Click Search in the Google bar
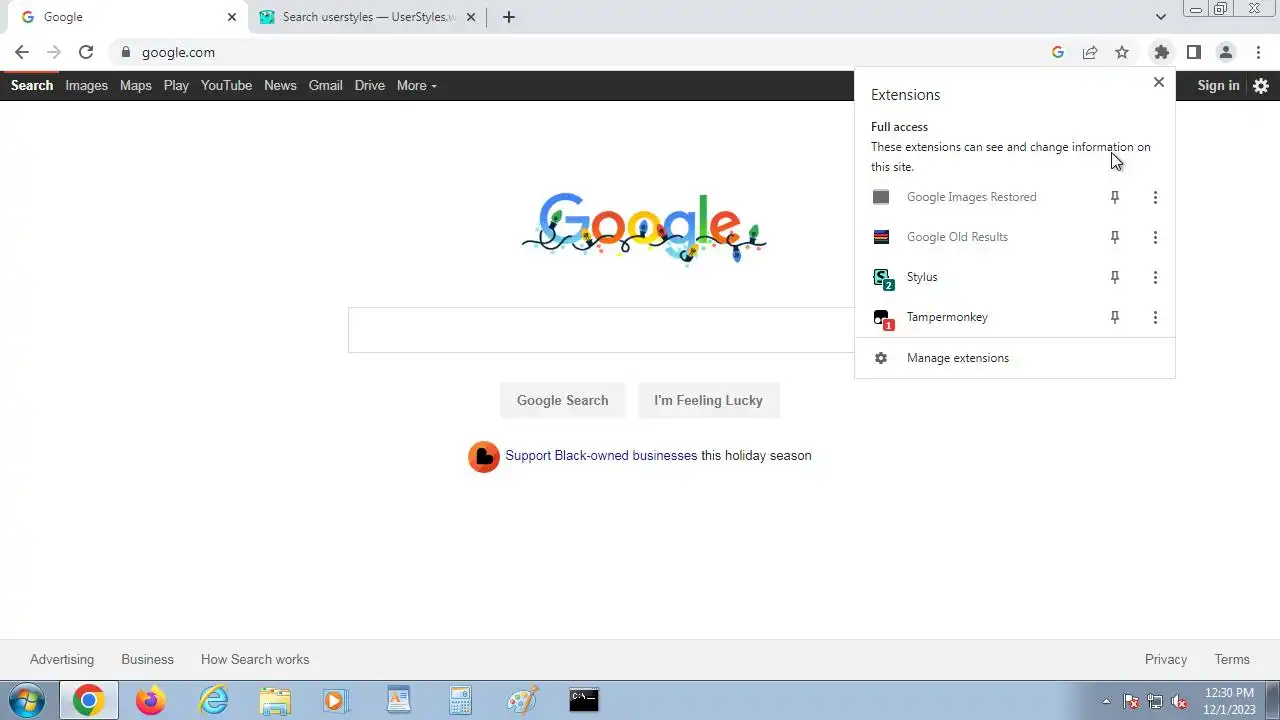This screenshot has width=1280, height=720. coord(32,85)
